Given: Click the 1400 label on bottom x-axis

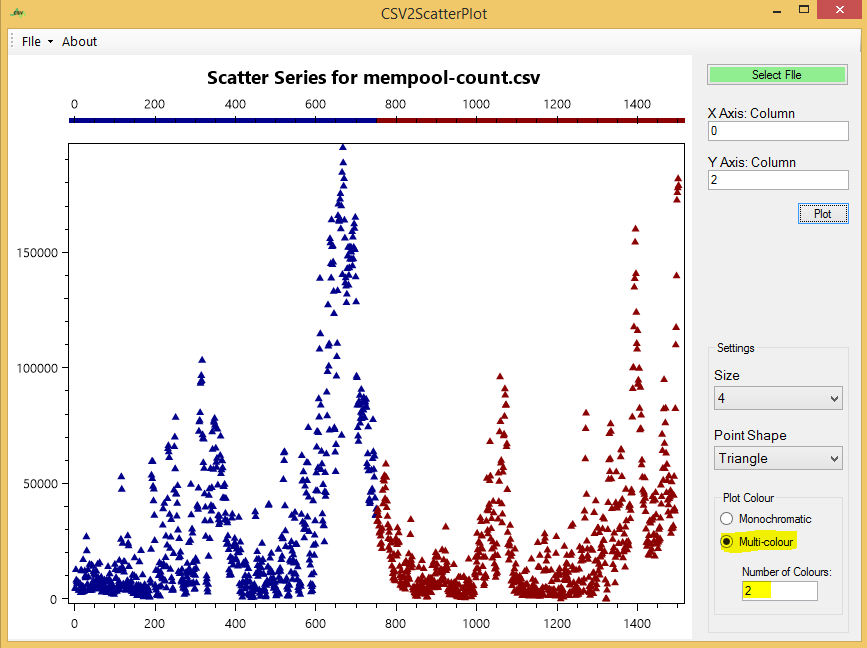Looking at the screenshot, I should 637,624.
